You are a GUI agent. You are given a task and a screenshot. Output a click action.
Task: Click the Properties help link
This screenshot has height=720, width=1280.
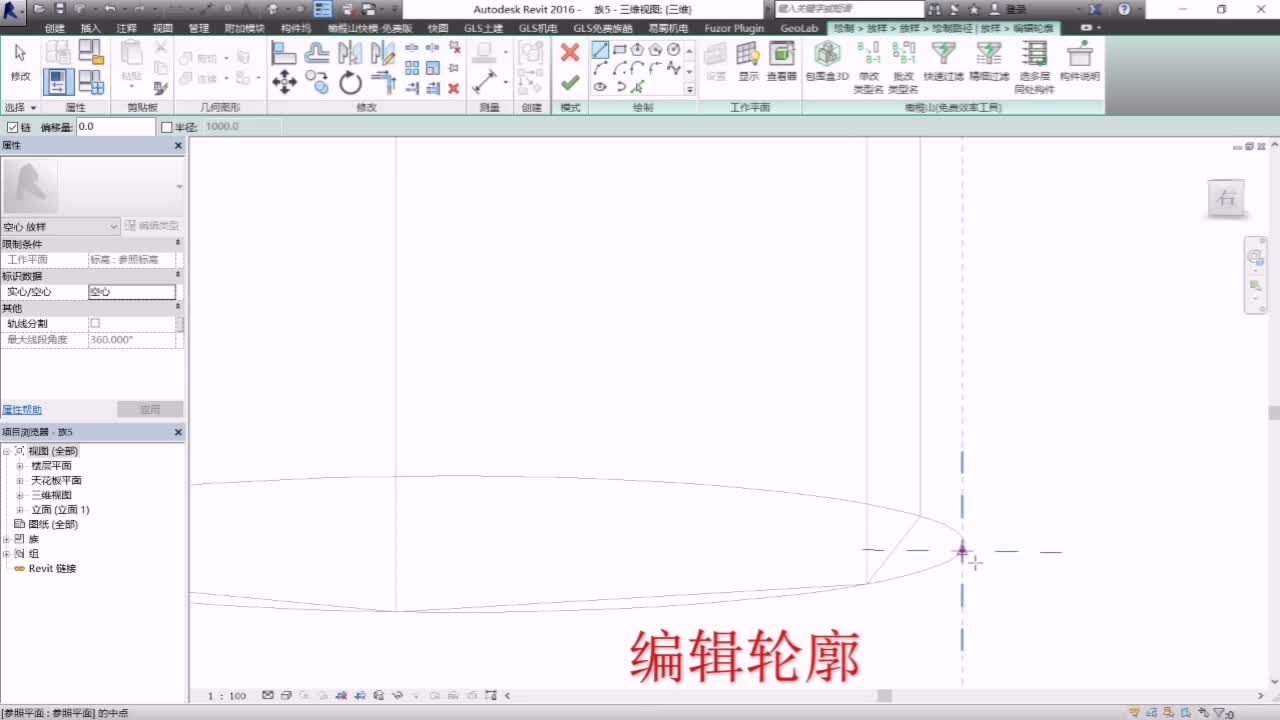click(22, 410)
